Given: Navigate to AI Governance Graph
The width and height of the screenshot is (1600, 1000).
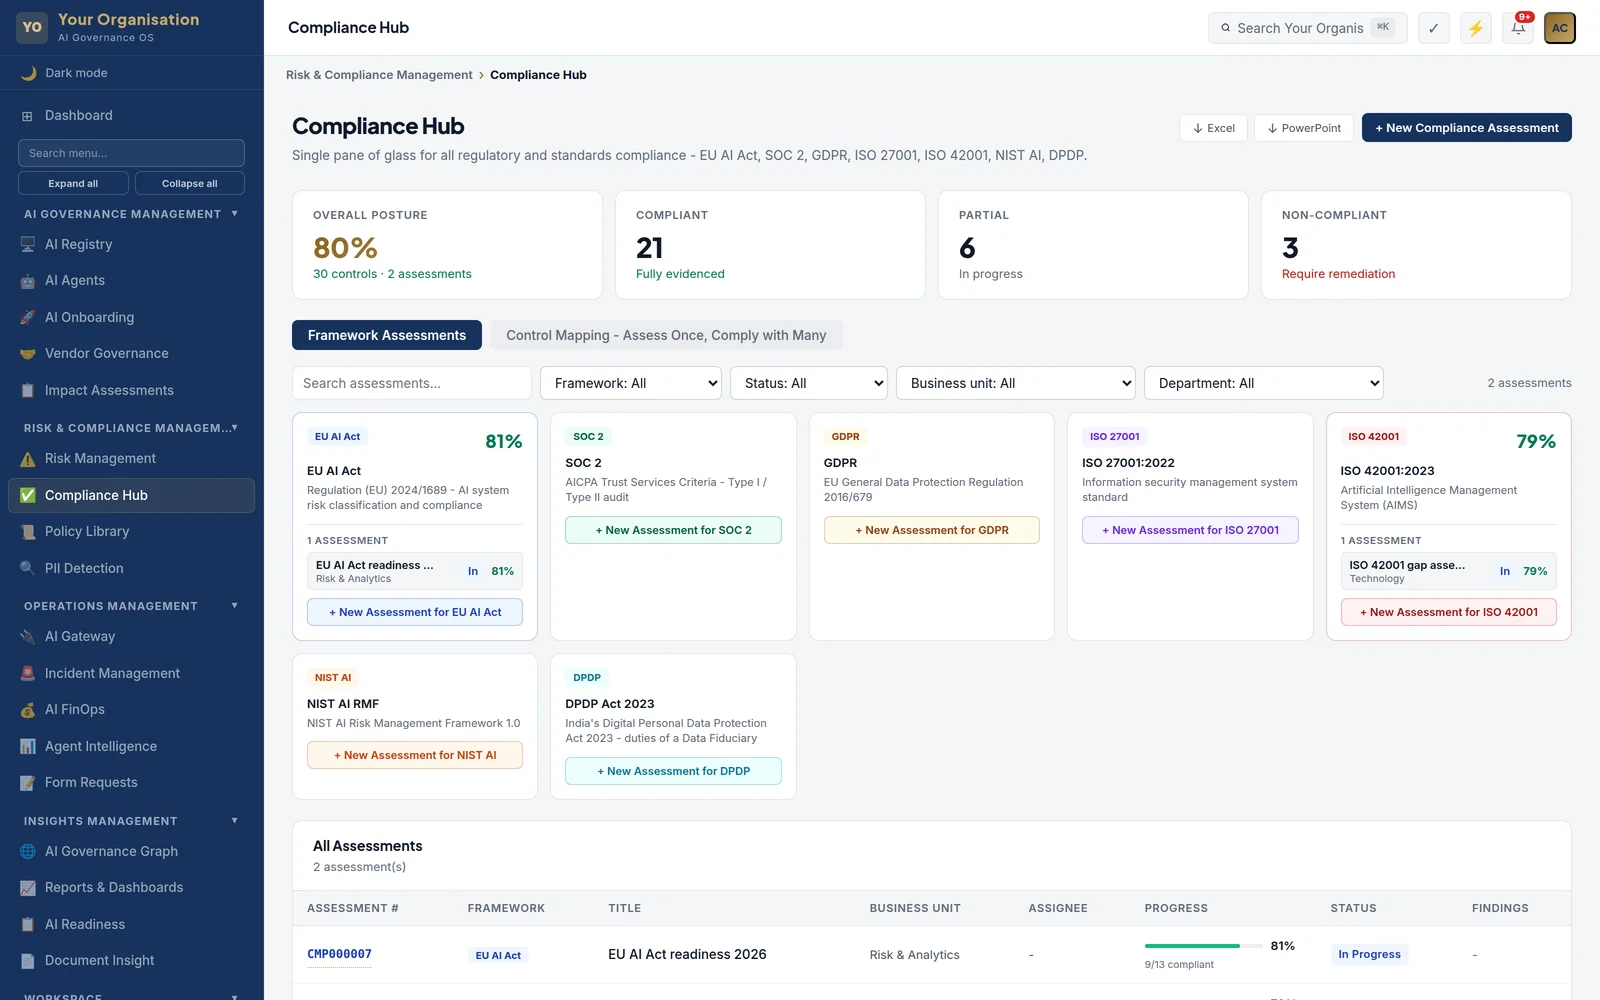Looking at the screenshot, I should (x=131, y=852).
